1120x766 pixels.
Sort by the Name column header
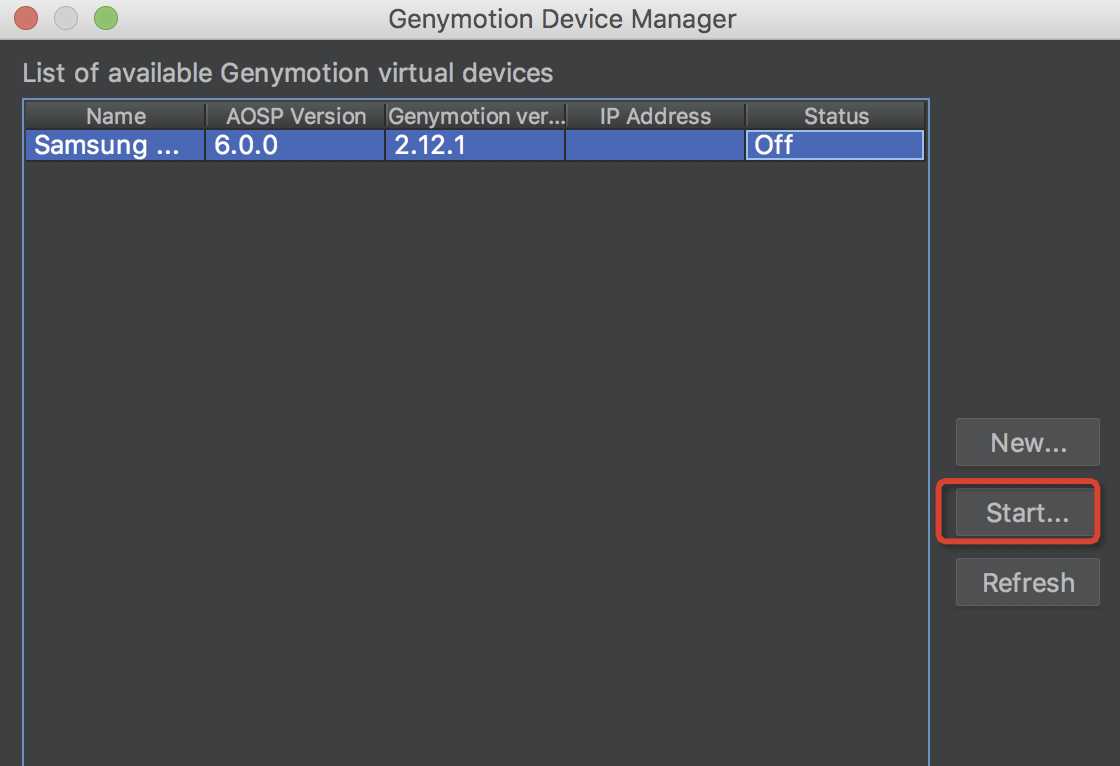tap(116, 116)
